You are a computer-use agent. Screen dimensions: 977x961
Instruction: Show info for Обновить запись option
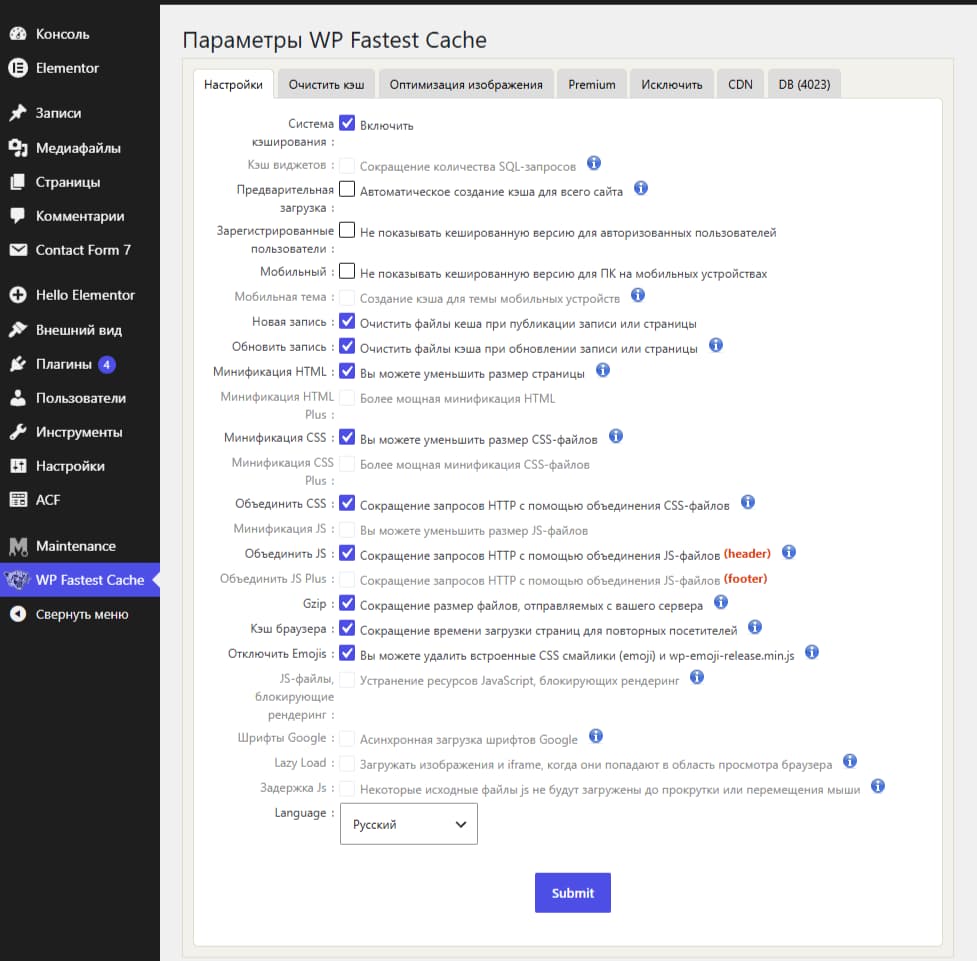click(716, 345)
